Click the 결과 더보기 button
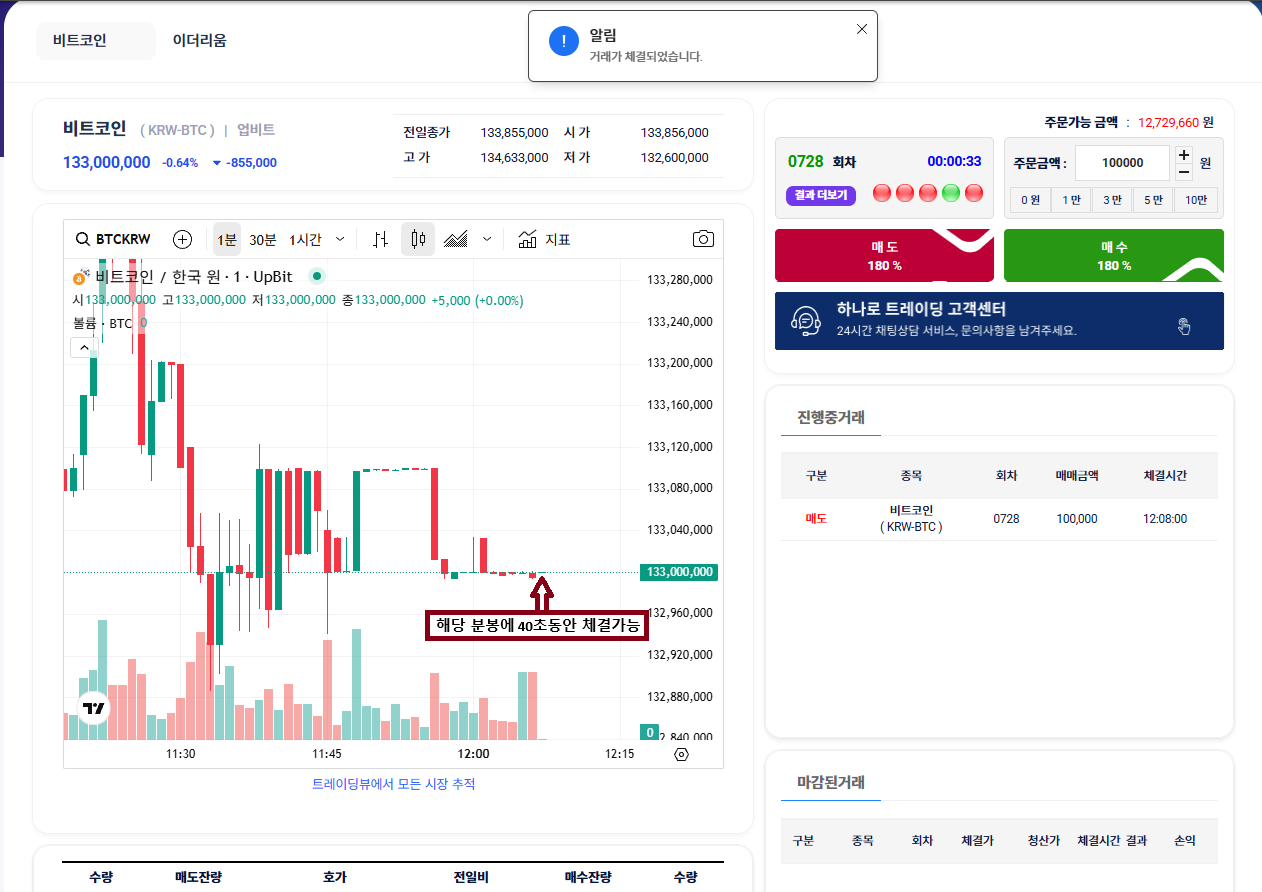 tap(821, 195)
